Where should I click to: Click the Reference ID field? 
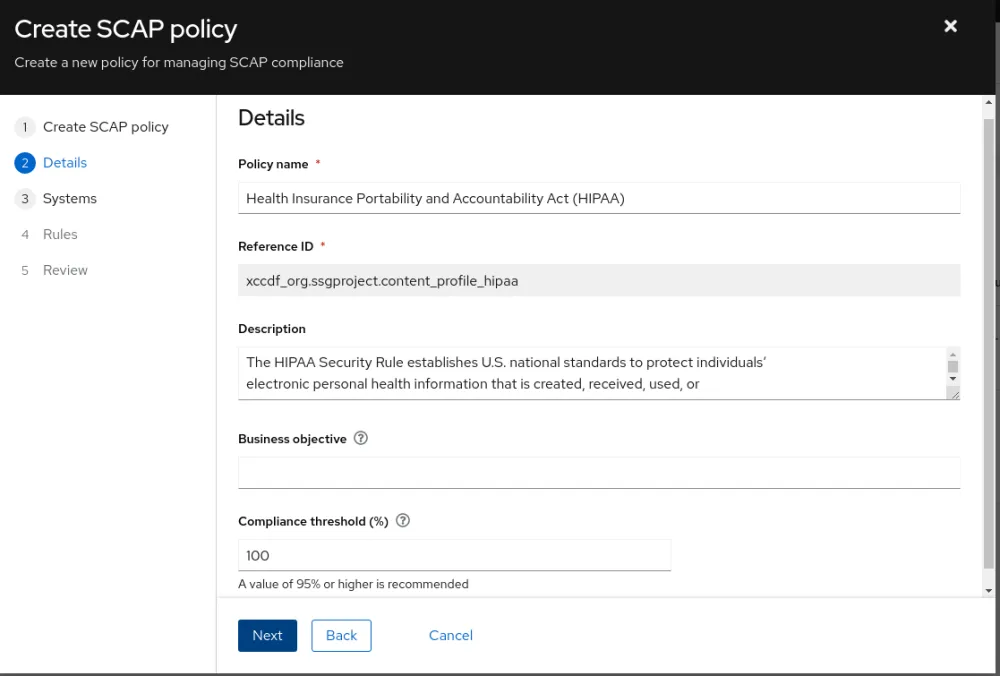click(598, 281)
